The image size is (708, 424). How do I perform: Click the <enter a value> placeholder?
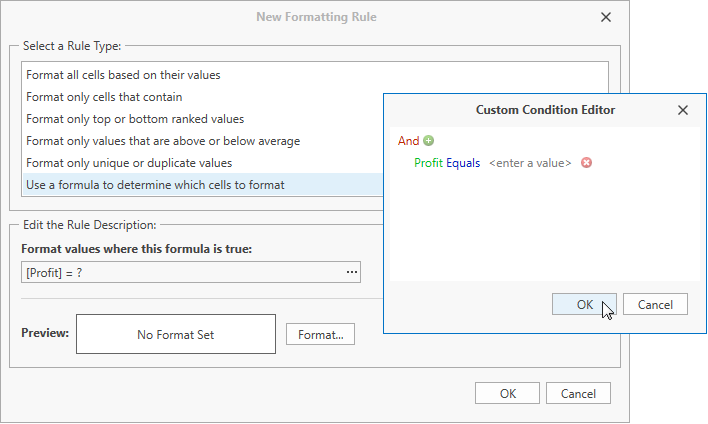coord(530,163)
